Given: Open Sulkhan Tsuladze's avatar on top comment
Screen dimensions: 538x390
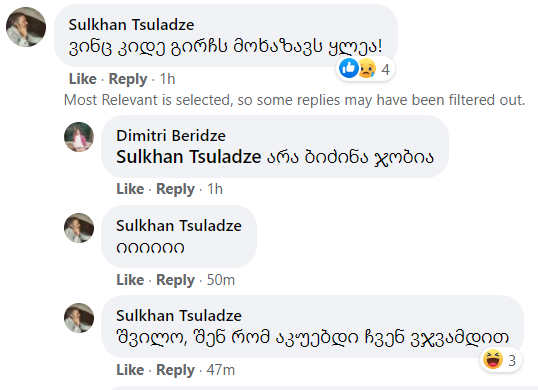Looking at the screenshot, I should 26,27.
